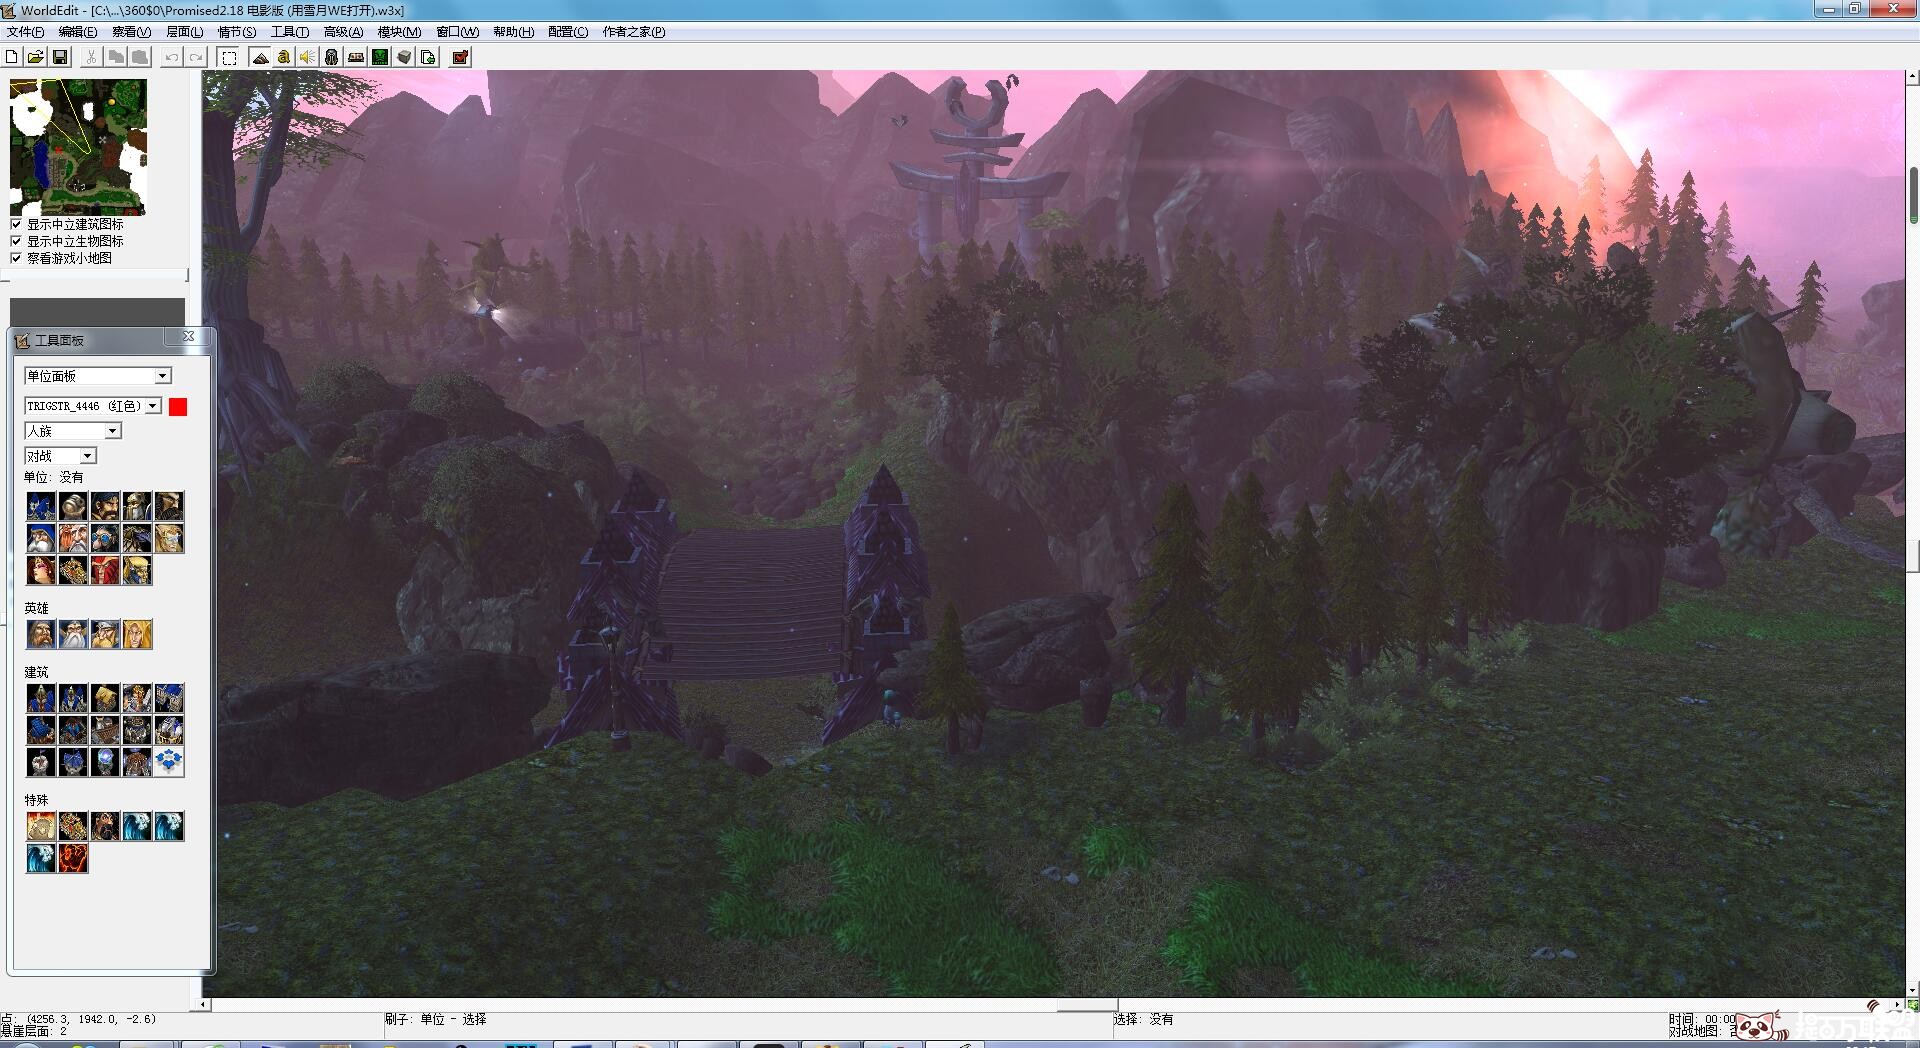
Task: Click the test map red checkmark icon
Action: [460, 57]
